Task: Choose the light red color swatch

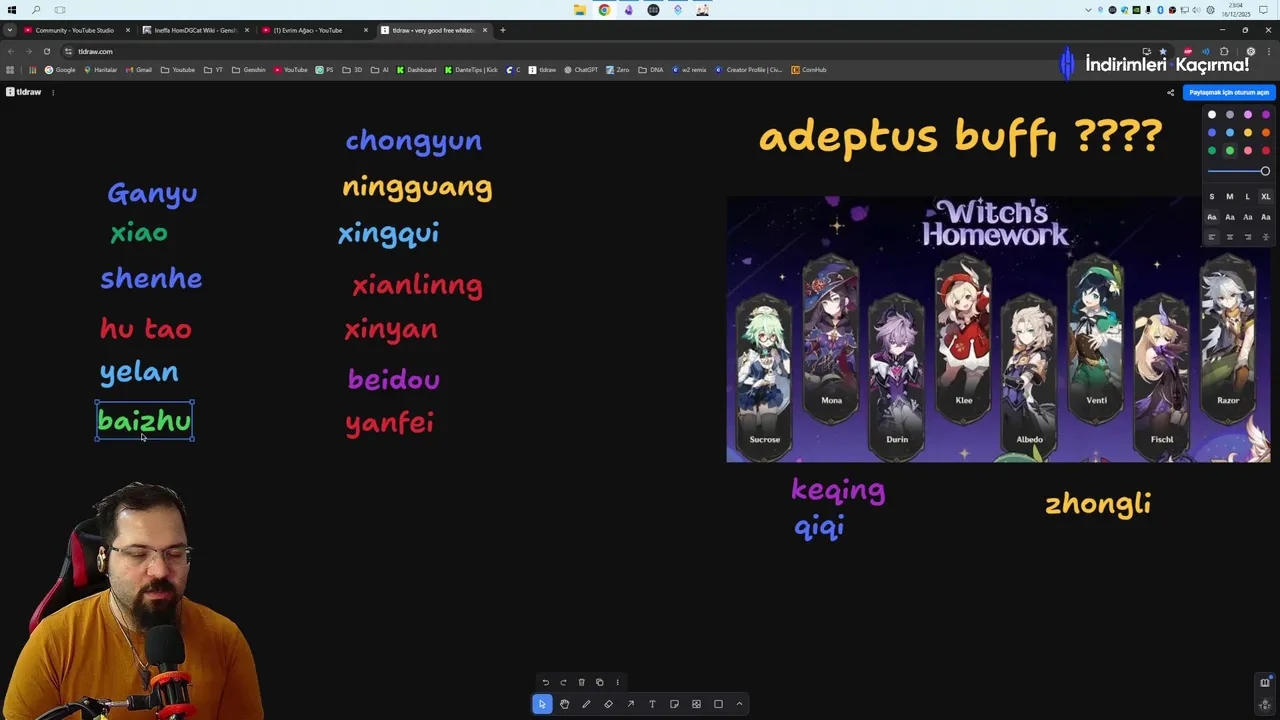Action: 1248,151
